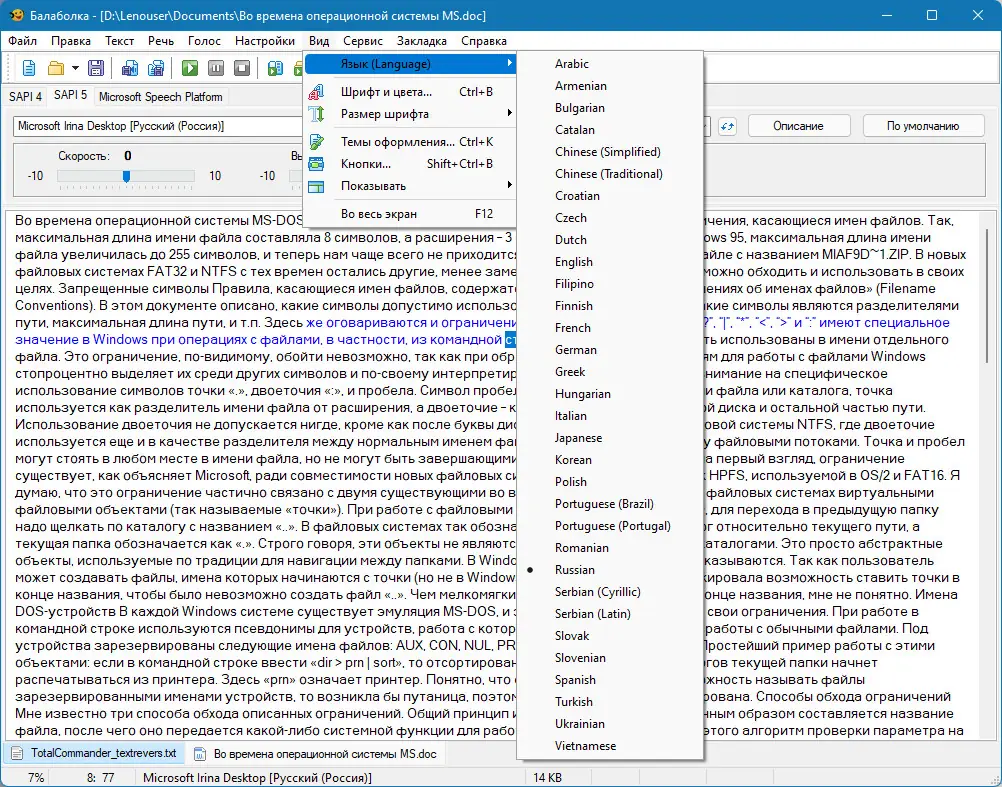
Task: Click the По умолчанию button
Action: 922,126
